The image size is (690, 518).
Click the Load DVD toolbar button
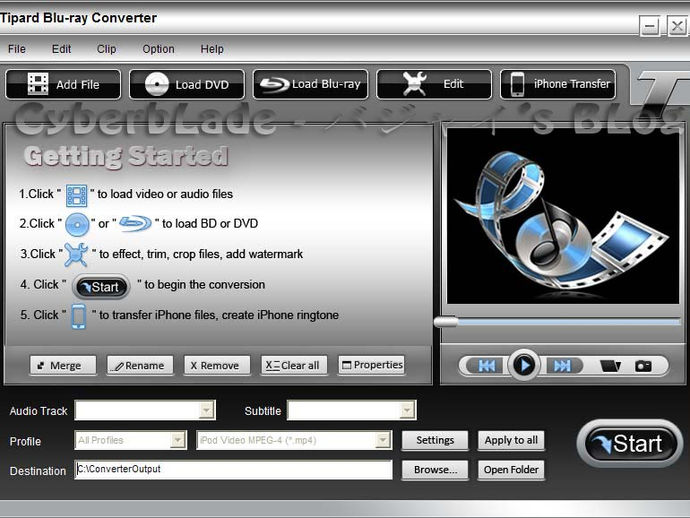click(x=187, y=84)
